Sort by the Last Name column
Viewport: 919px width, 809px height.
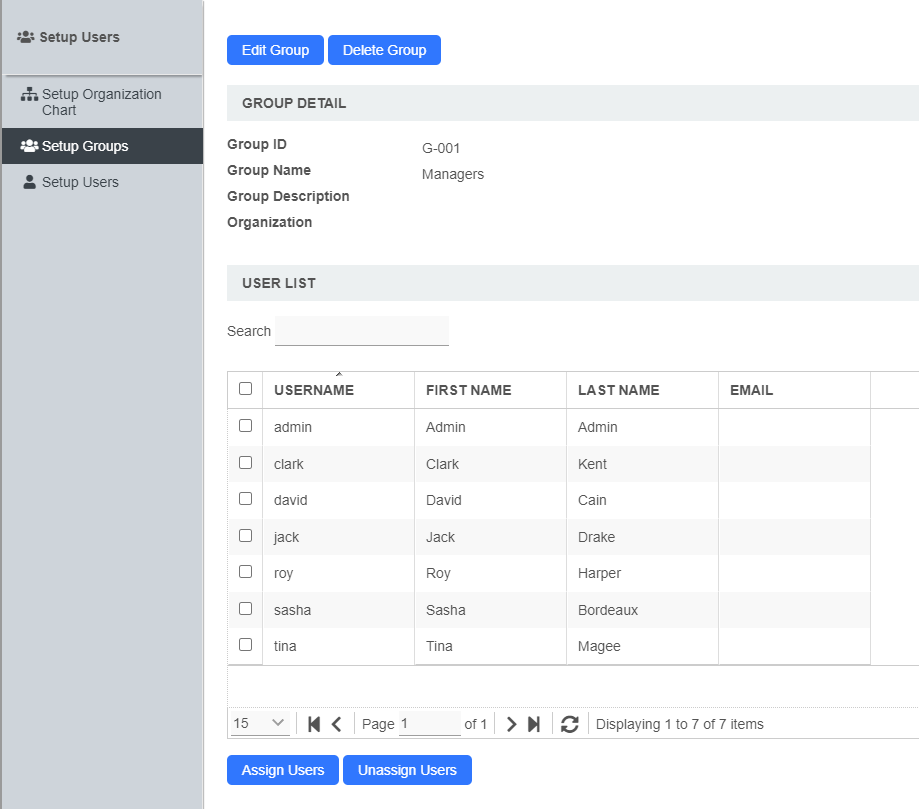[618, 390]
